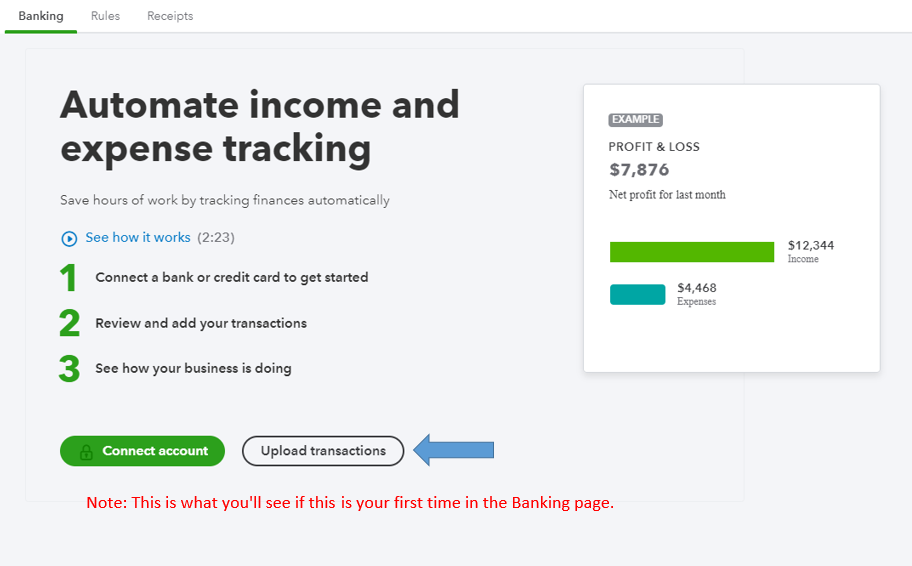Click the PROFIT & LOSS card title
Screen dimensions: 912x566
654,147
